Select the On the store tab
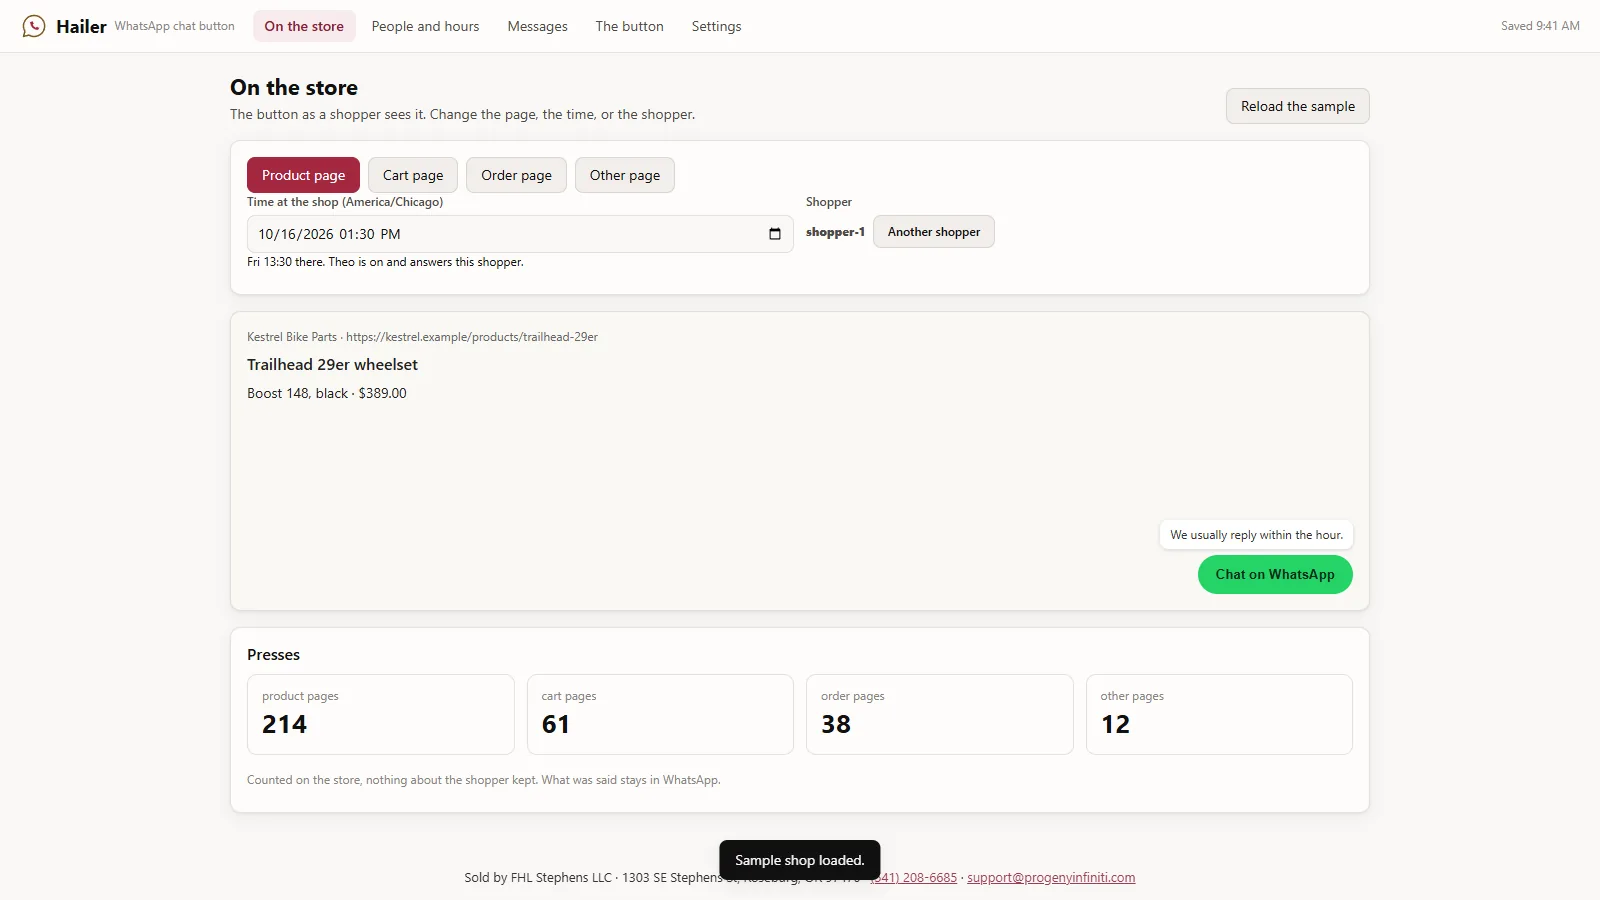 click(304, 26)
